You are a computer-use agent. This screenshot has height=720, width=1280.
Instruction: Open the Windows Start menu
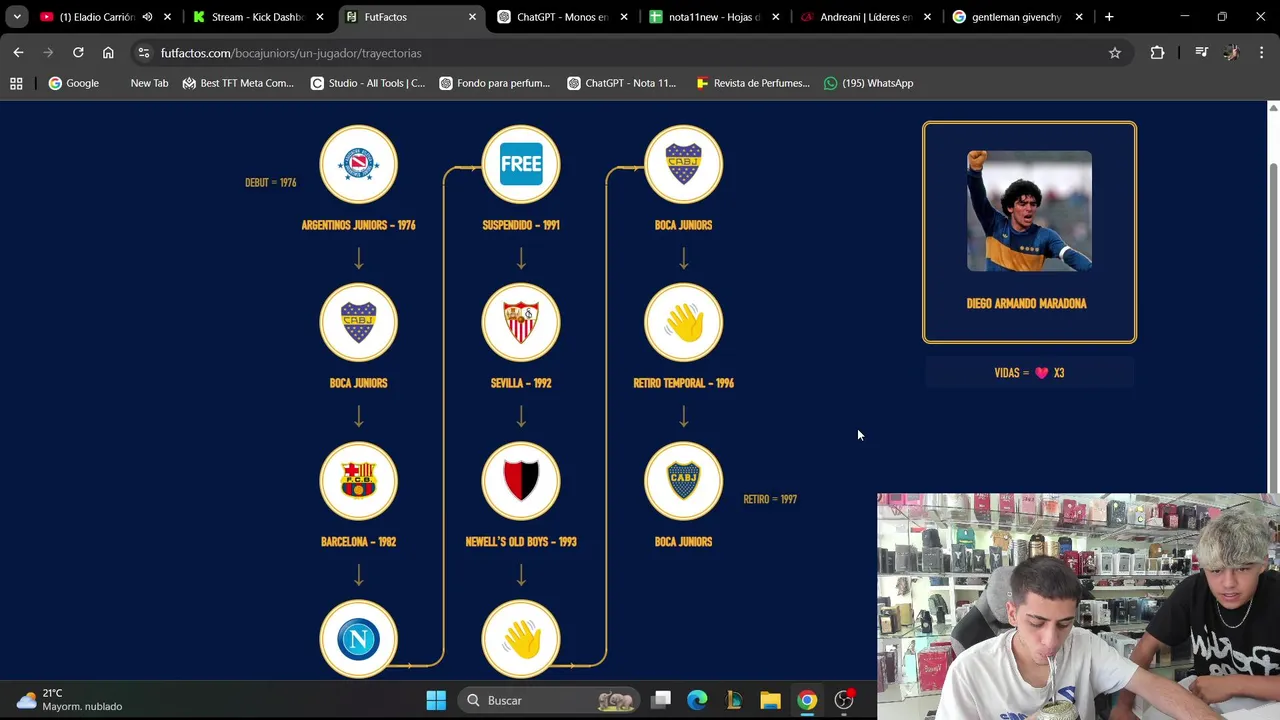click(436, 700)
